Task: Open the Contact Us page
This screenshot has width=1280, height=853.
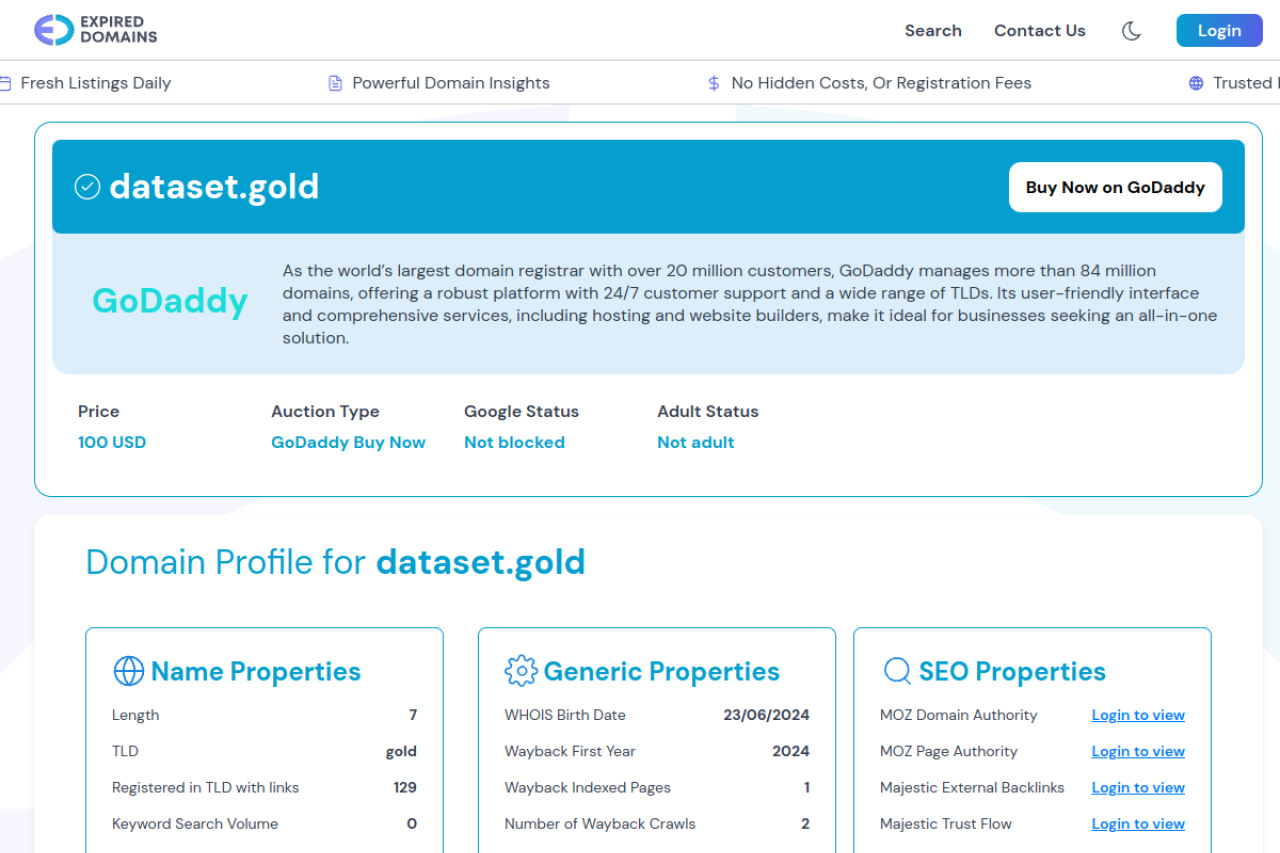Action: tap(1039, 31)
